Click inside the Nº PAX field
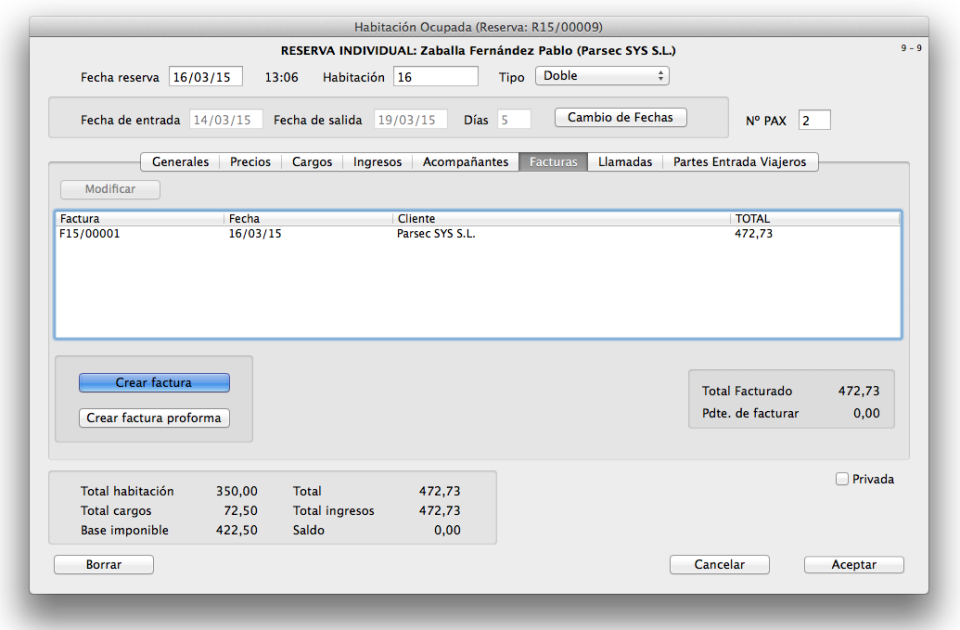The height and width of the screenshot is (630, 960). pyautogui.click(x=814, y=119)
